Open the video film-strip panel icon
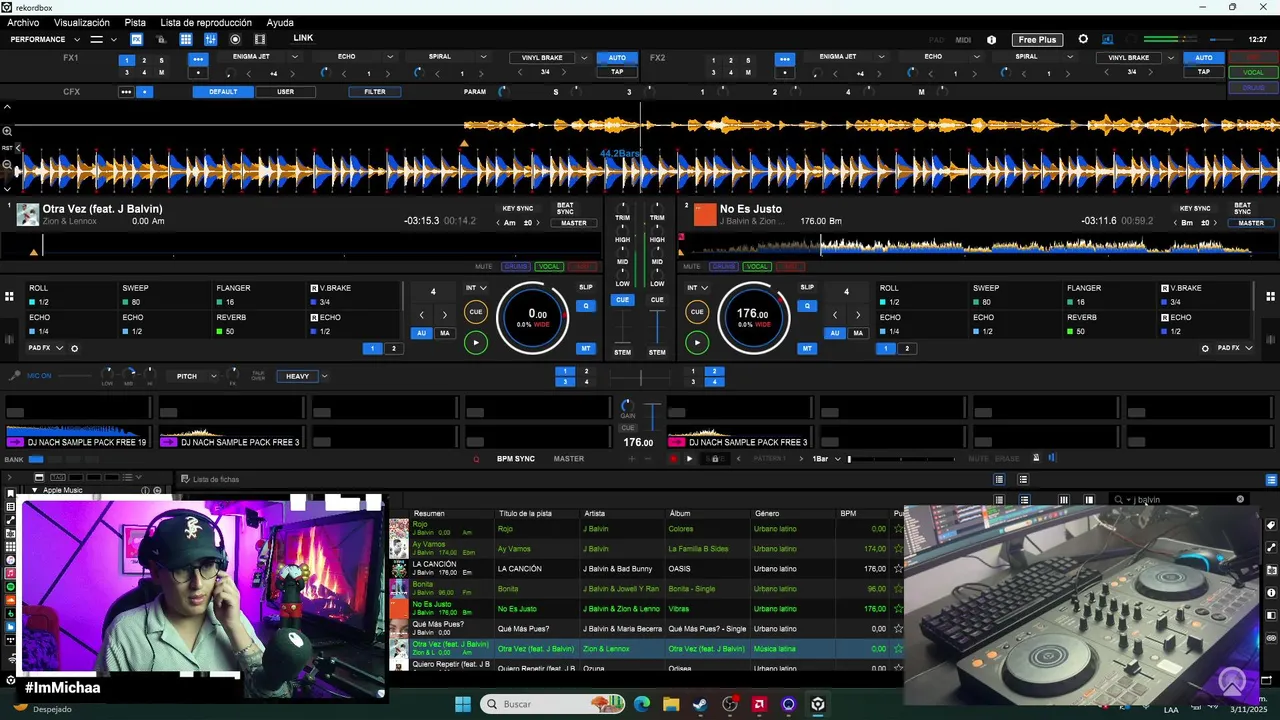This screenshot has height=720, width=1280. coord(260,39)
